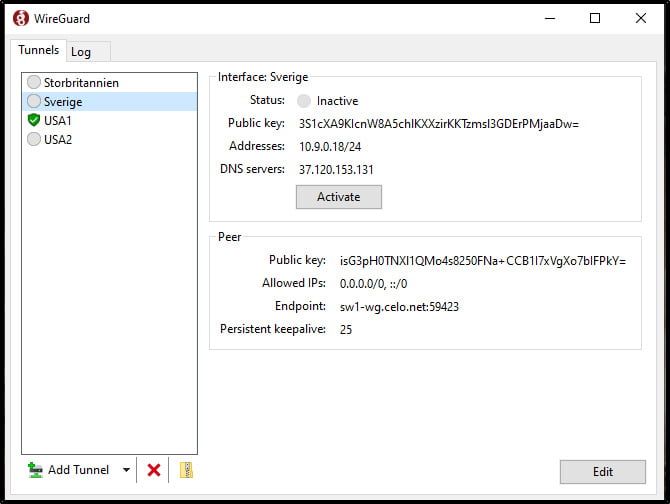Switch to the Tunnels tab
The width and height of the screenshot is (670, 504).
[x=38, y=50]
